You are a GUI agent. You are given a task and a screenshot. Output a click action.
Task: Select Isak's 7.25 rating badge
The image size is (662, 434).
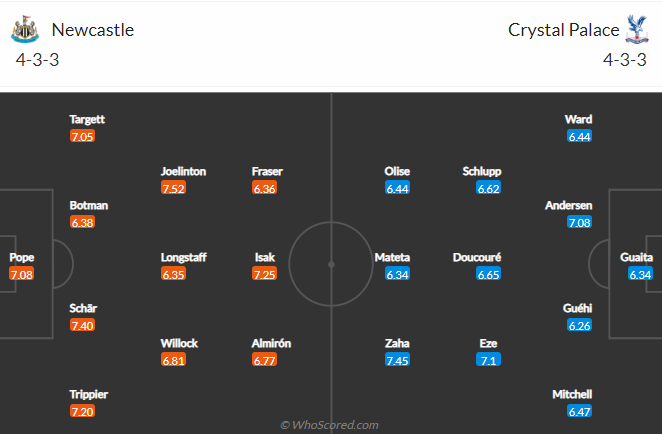[264, 274]
